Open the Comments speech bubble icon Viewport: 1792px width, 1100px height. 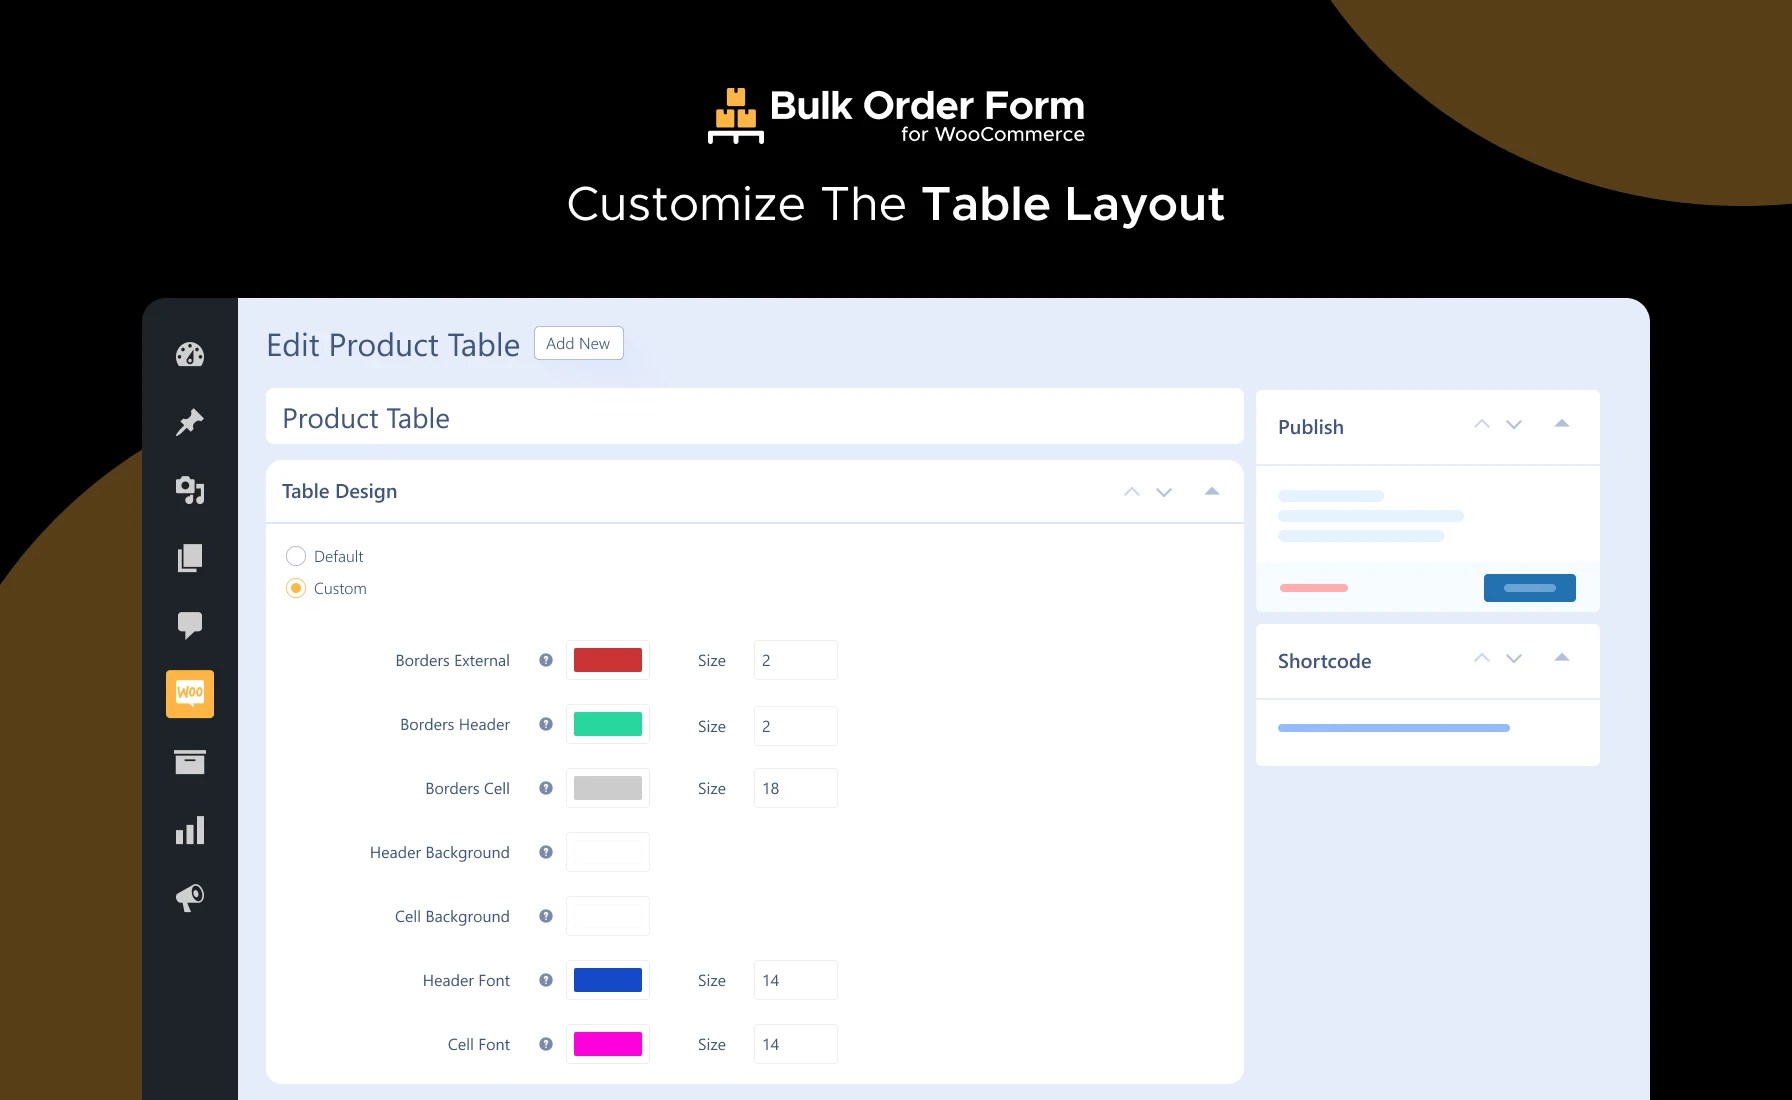click(x=190, y=625)
